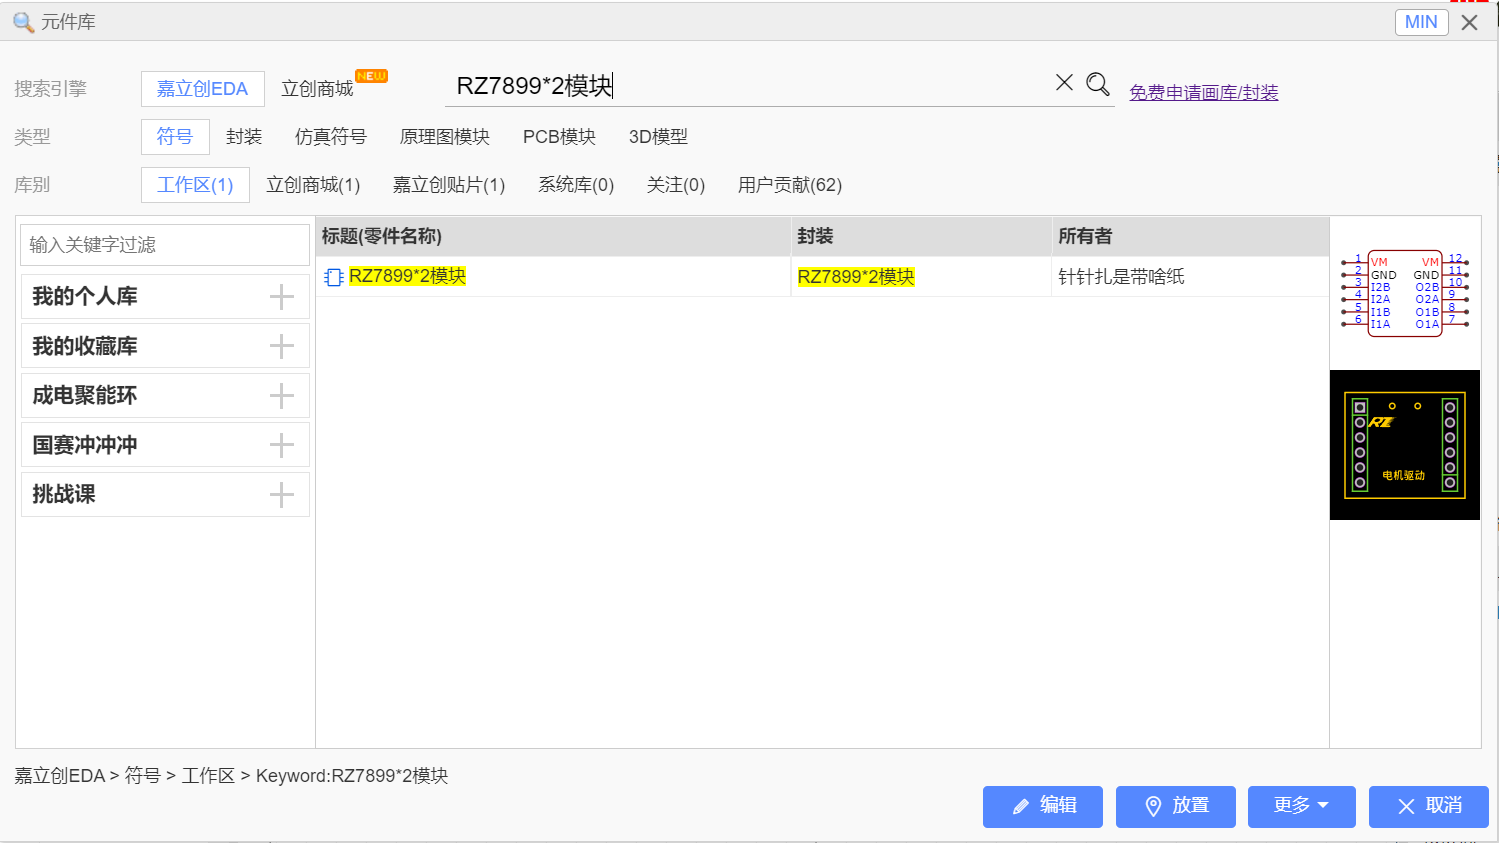
Task: Switch to the 封装 type tab
Action: tap(243, 137)
